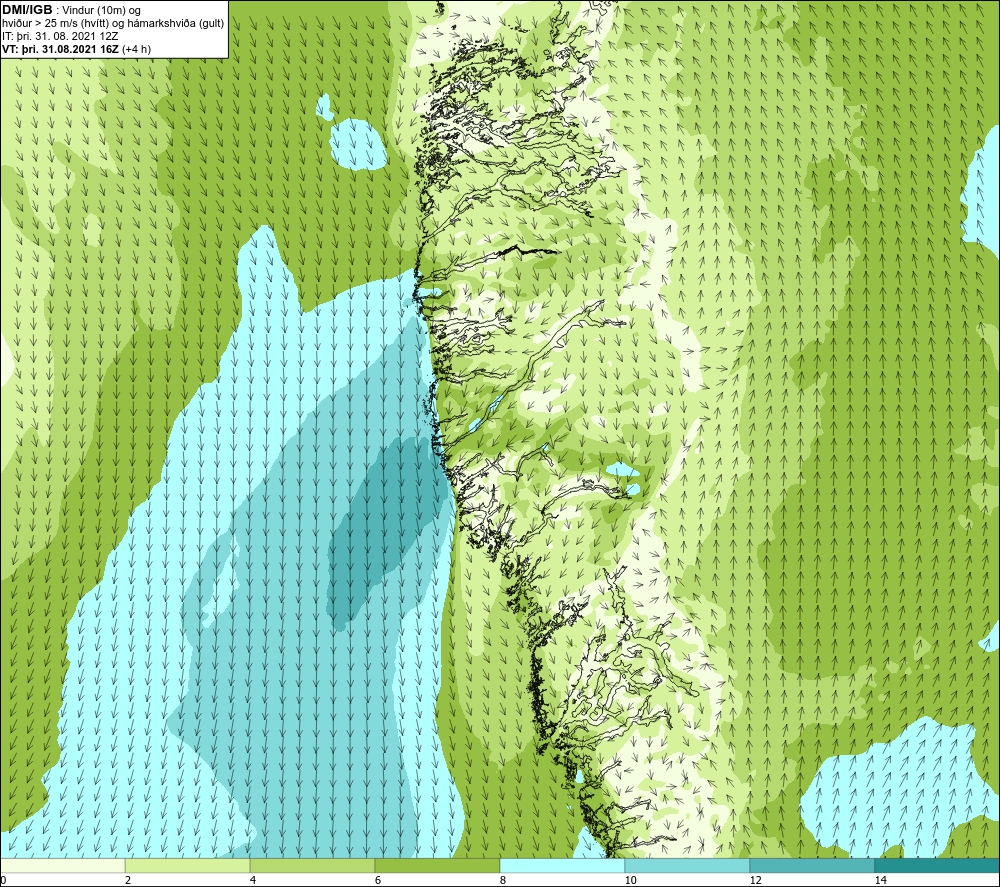1000x887 pixels.
Task: Click the legend scale label "6"
Action: point(378,880)
